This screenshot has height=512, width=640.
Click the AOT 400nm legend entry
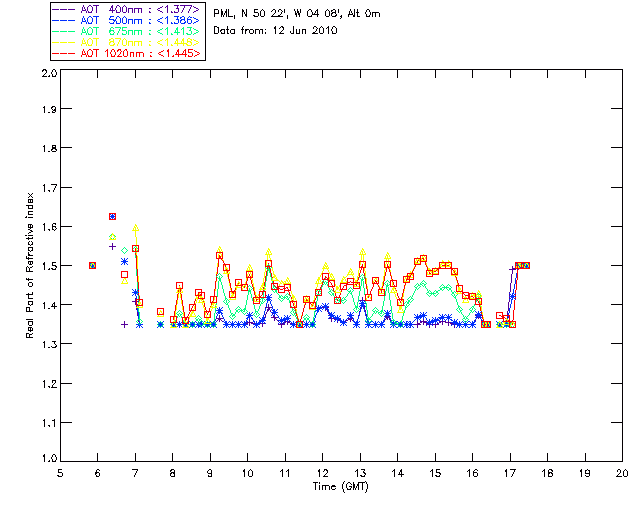127,9
